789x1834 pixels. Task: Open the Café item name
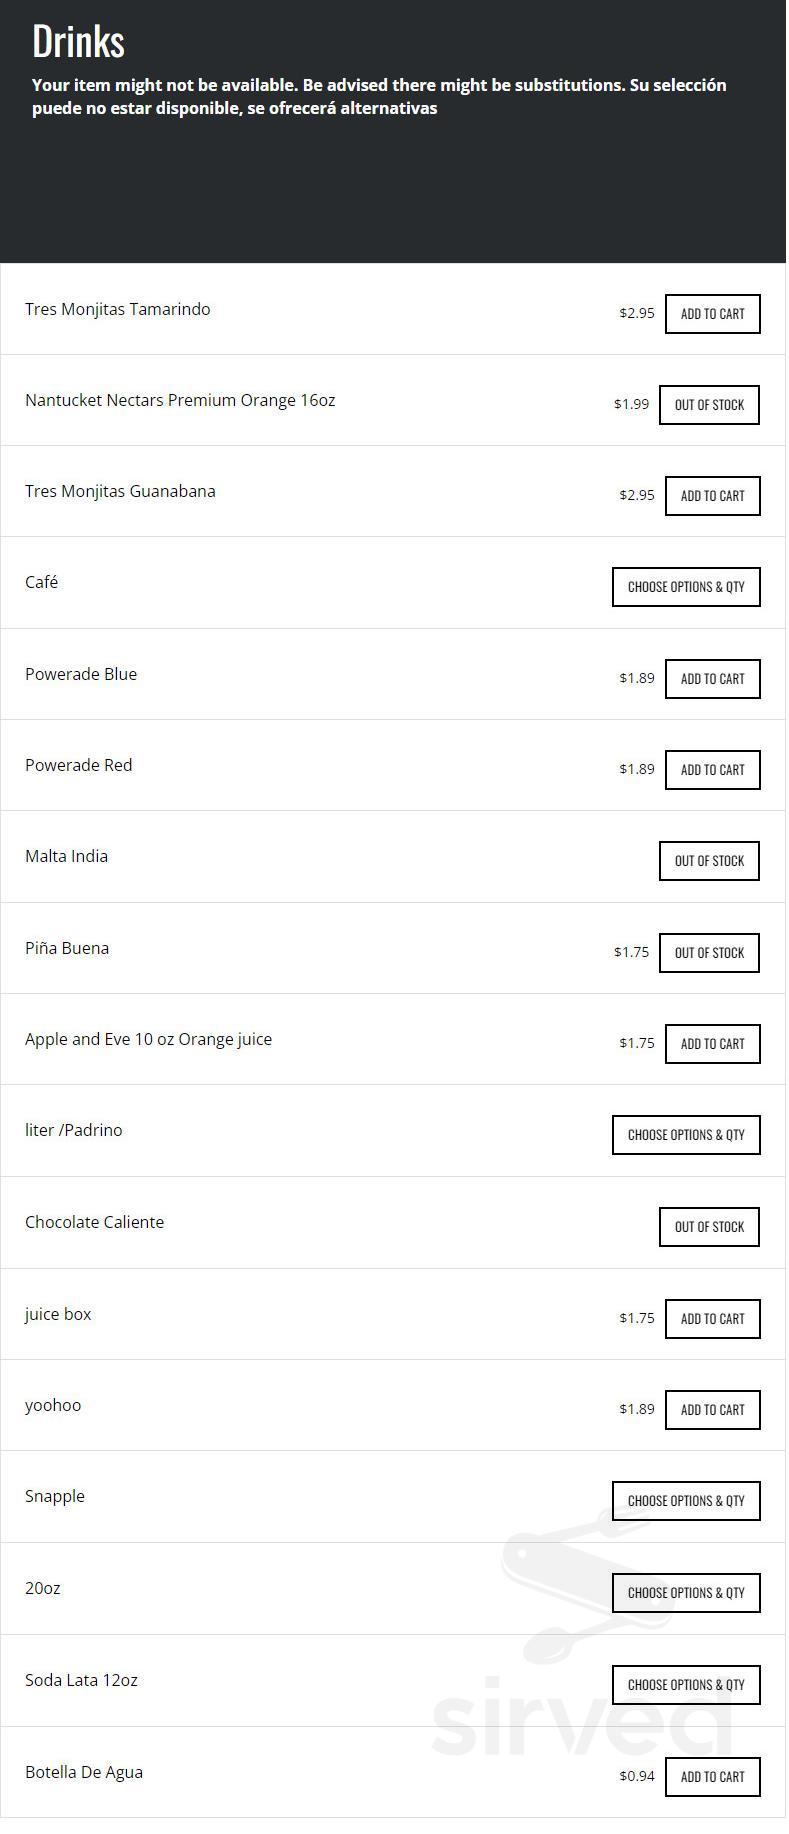pyautogui.click(x=42, y=582)
